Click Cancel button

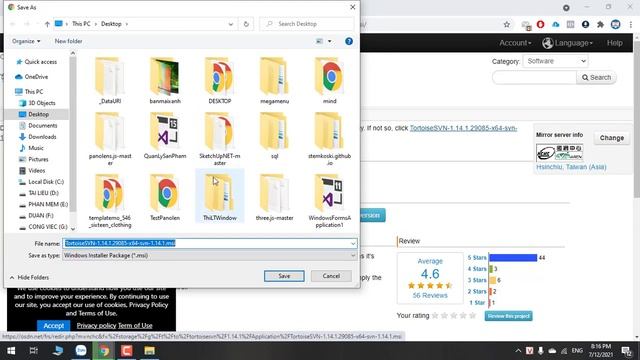(331, 276)
